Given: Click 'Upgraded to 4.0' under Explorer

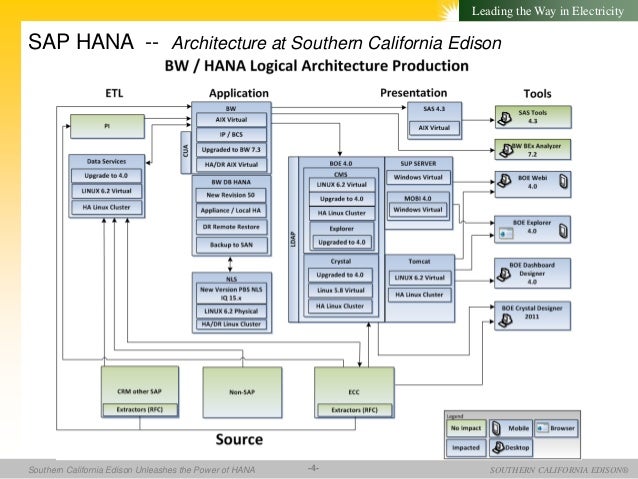Looking at the screenshot, I should 342,242.
